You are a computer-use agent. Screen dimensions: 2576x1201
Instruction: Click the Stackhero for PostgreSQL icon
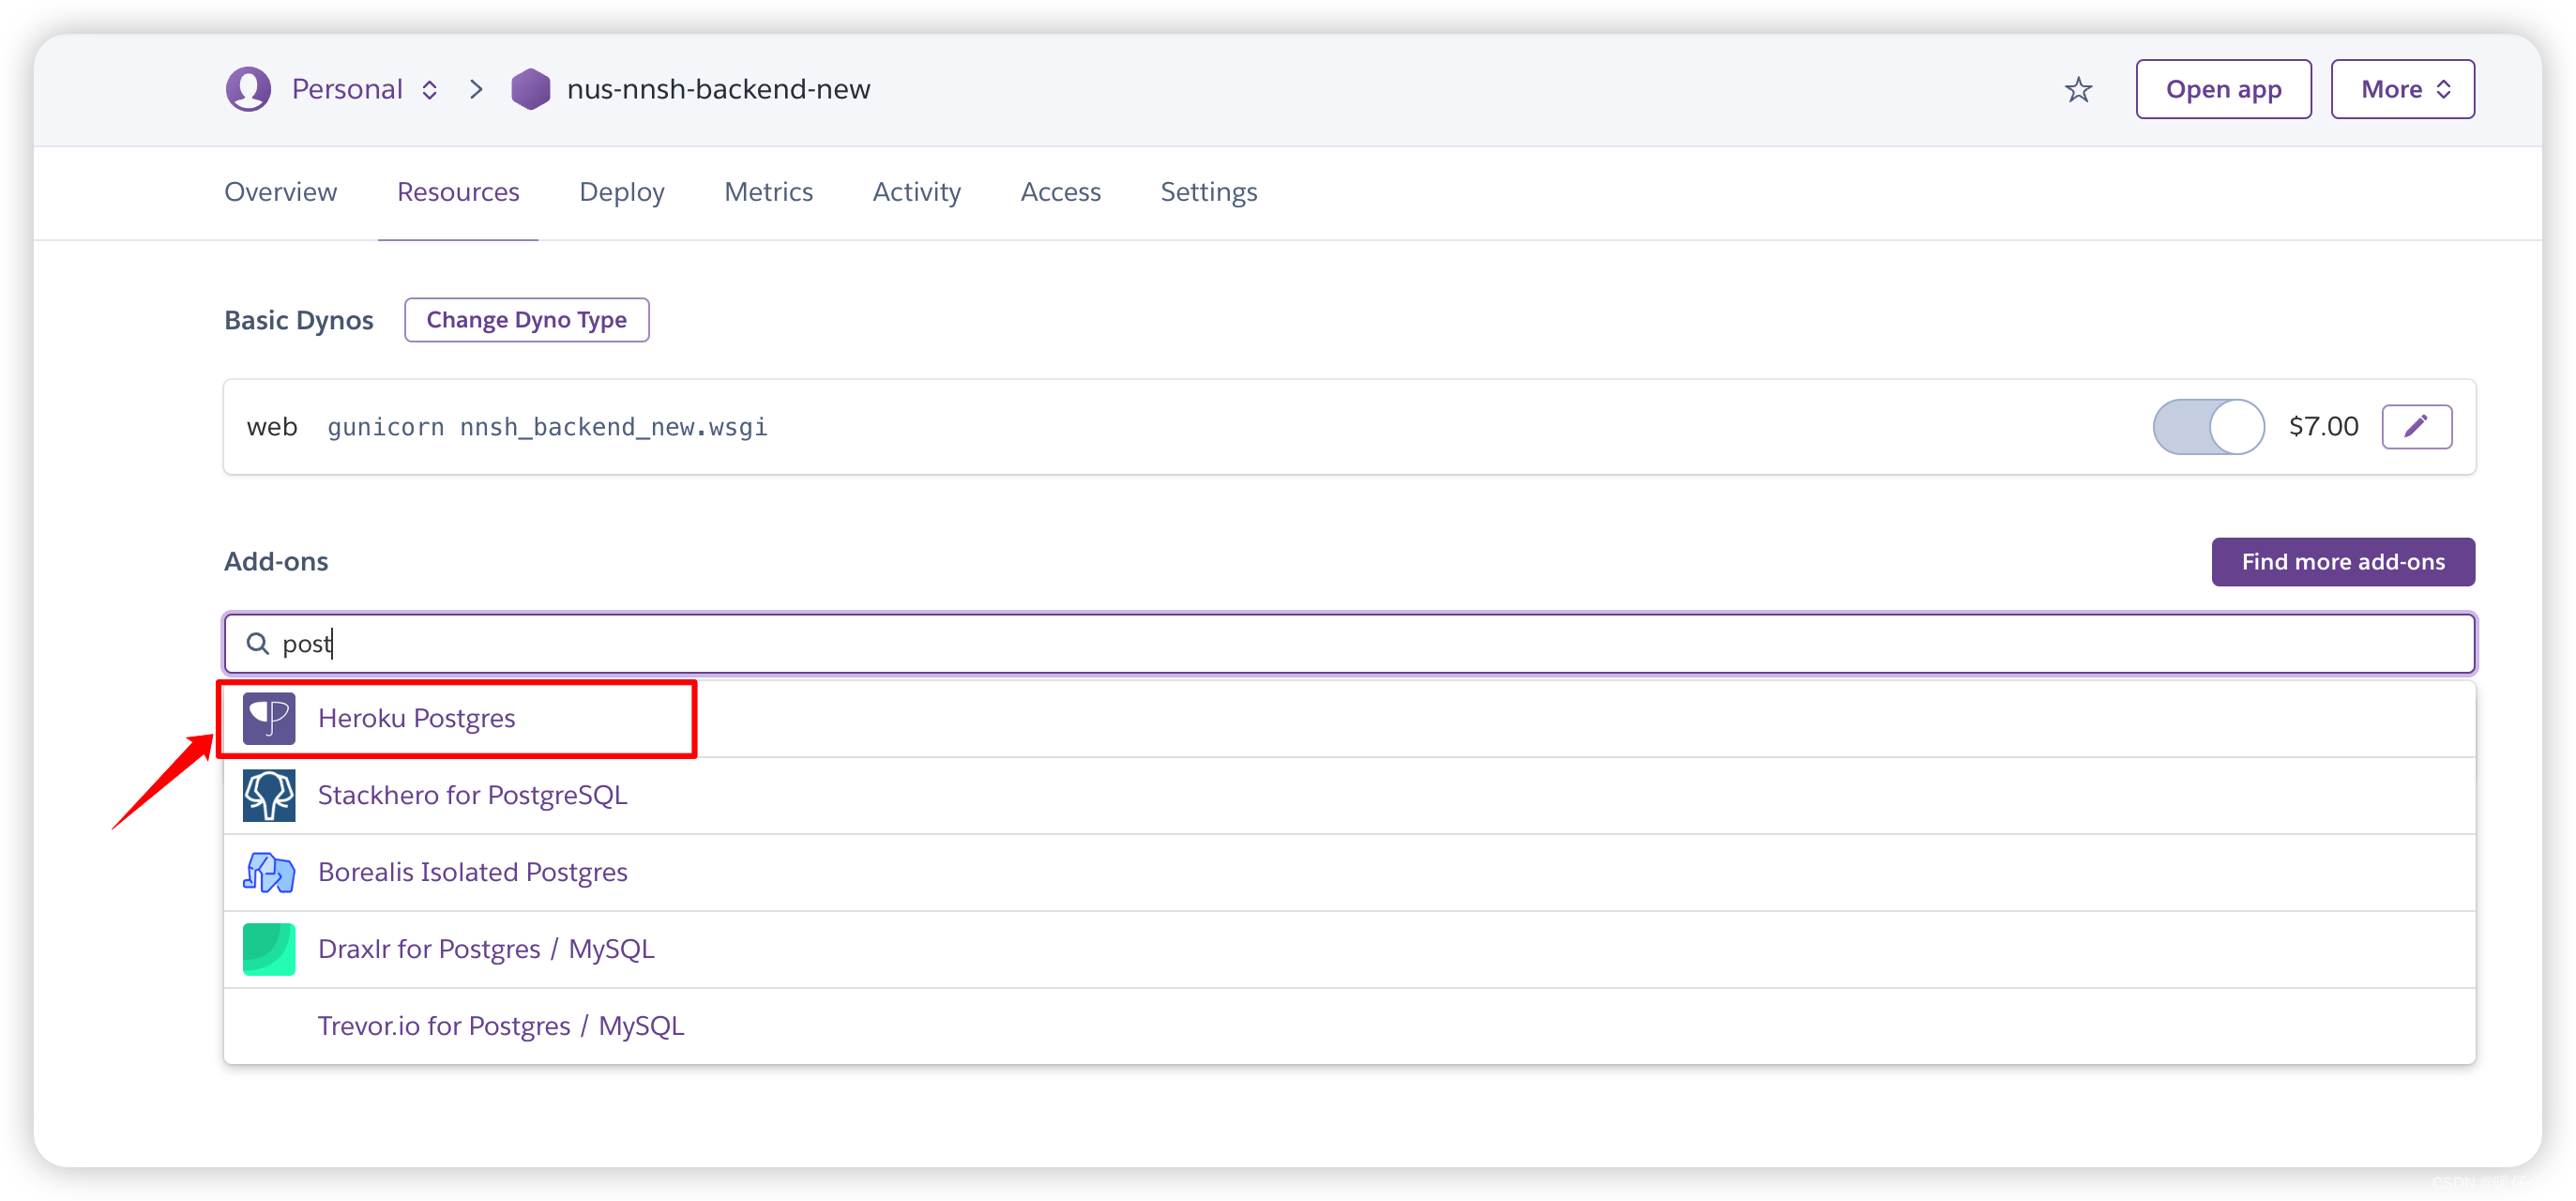coord(267,794)
